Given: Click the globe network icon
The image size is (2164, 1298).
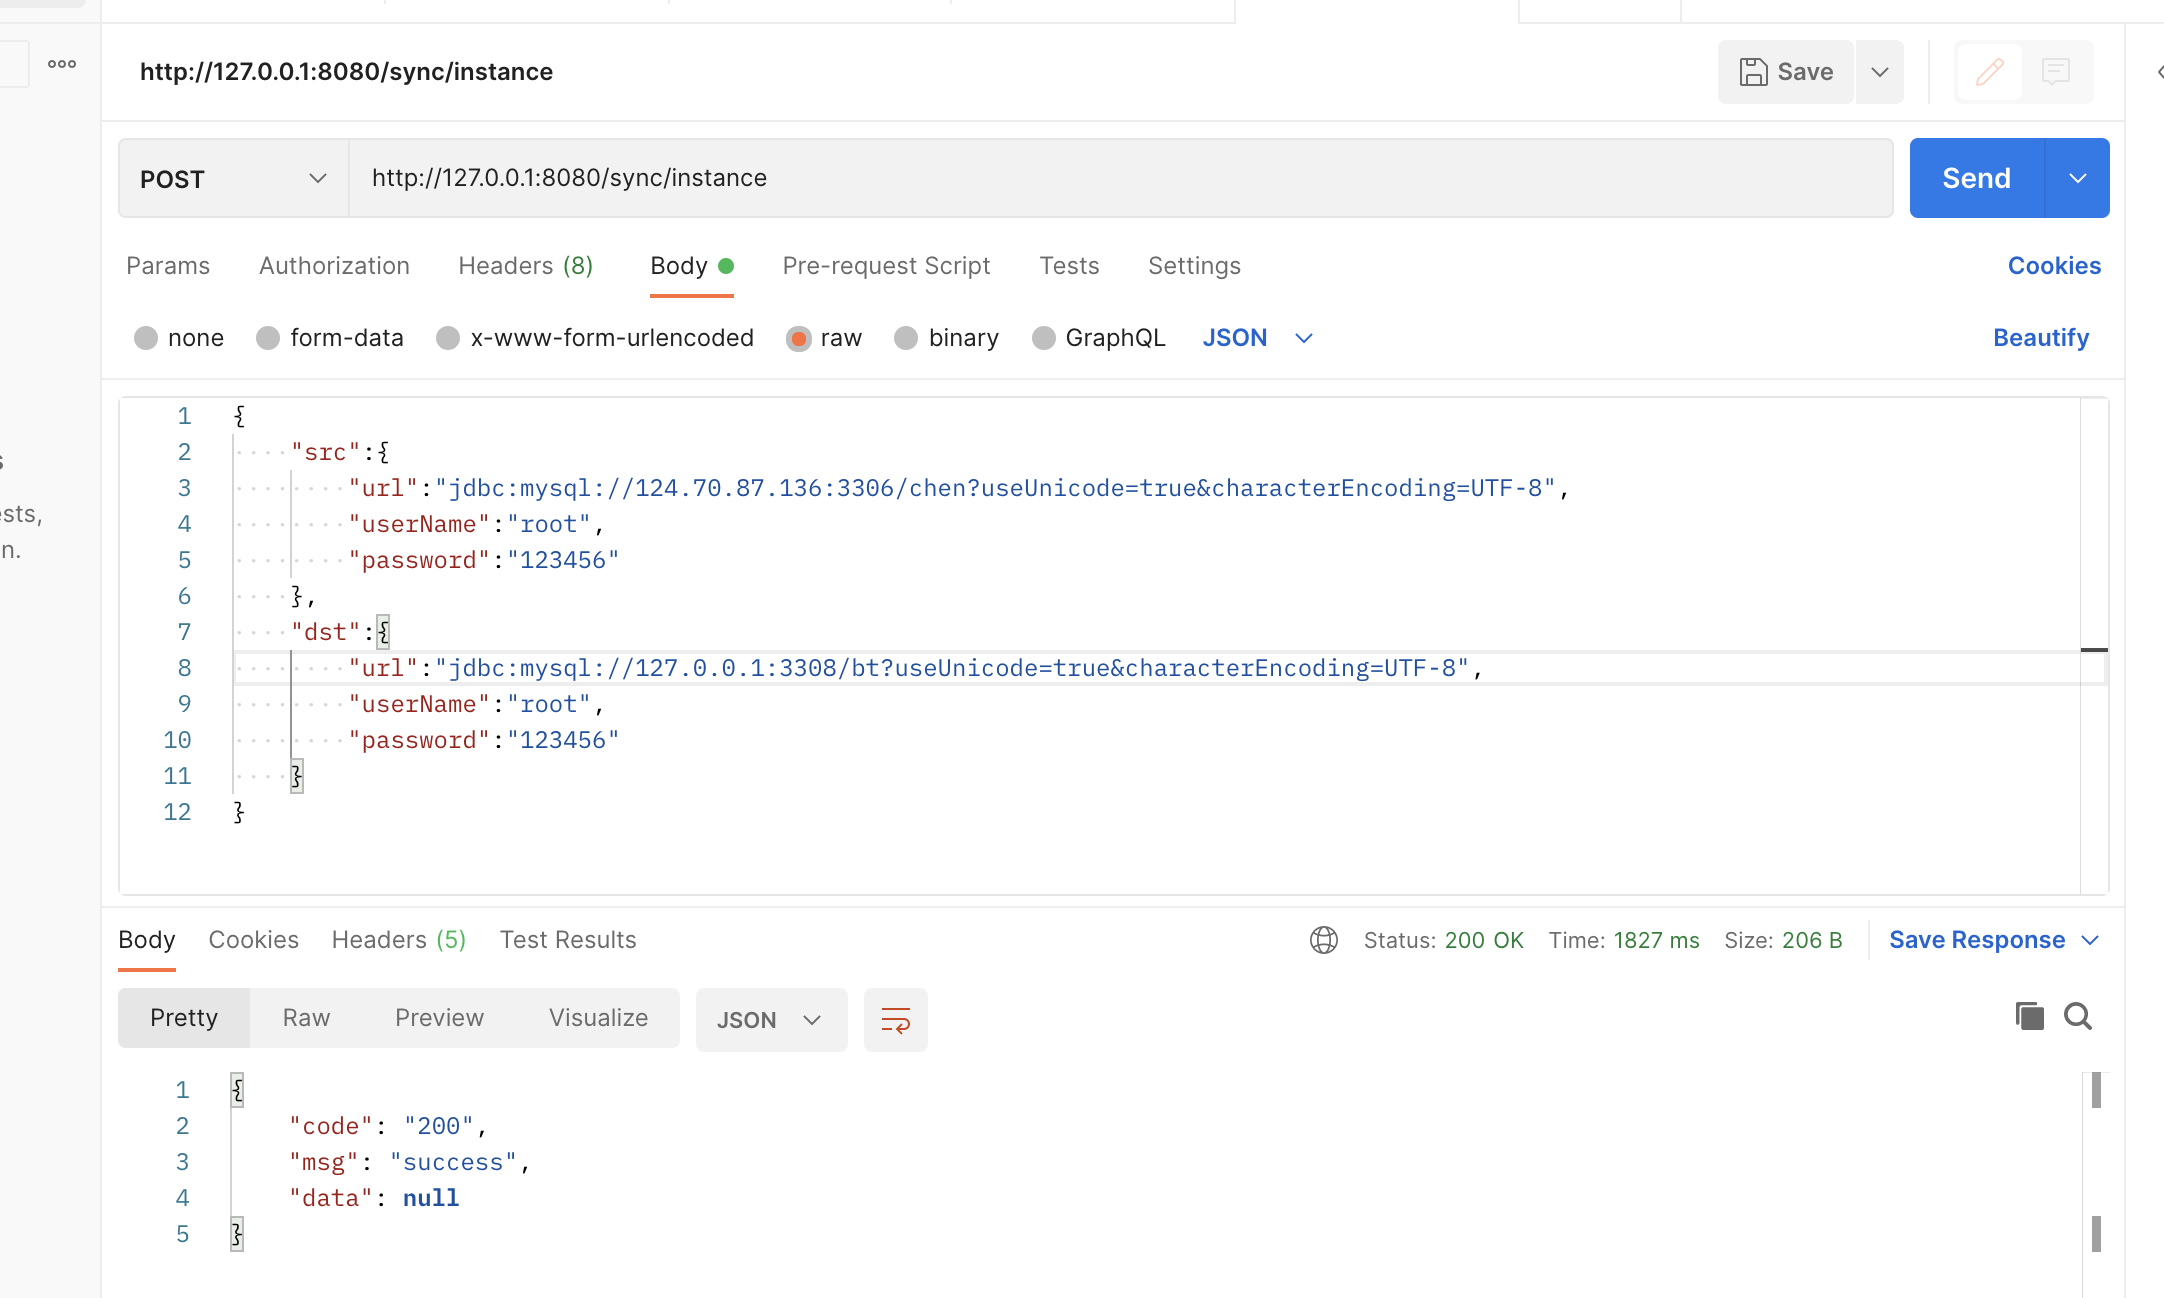Looking at the screenshot, I should [1323, 940].
